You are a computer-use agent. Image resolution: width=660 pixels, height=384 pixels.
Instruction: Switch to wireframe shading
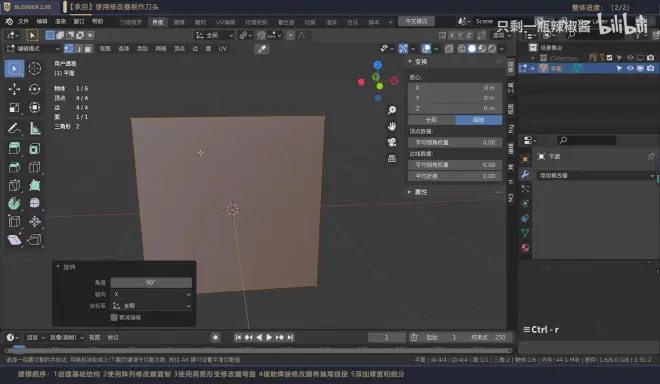click(462, 49)
